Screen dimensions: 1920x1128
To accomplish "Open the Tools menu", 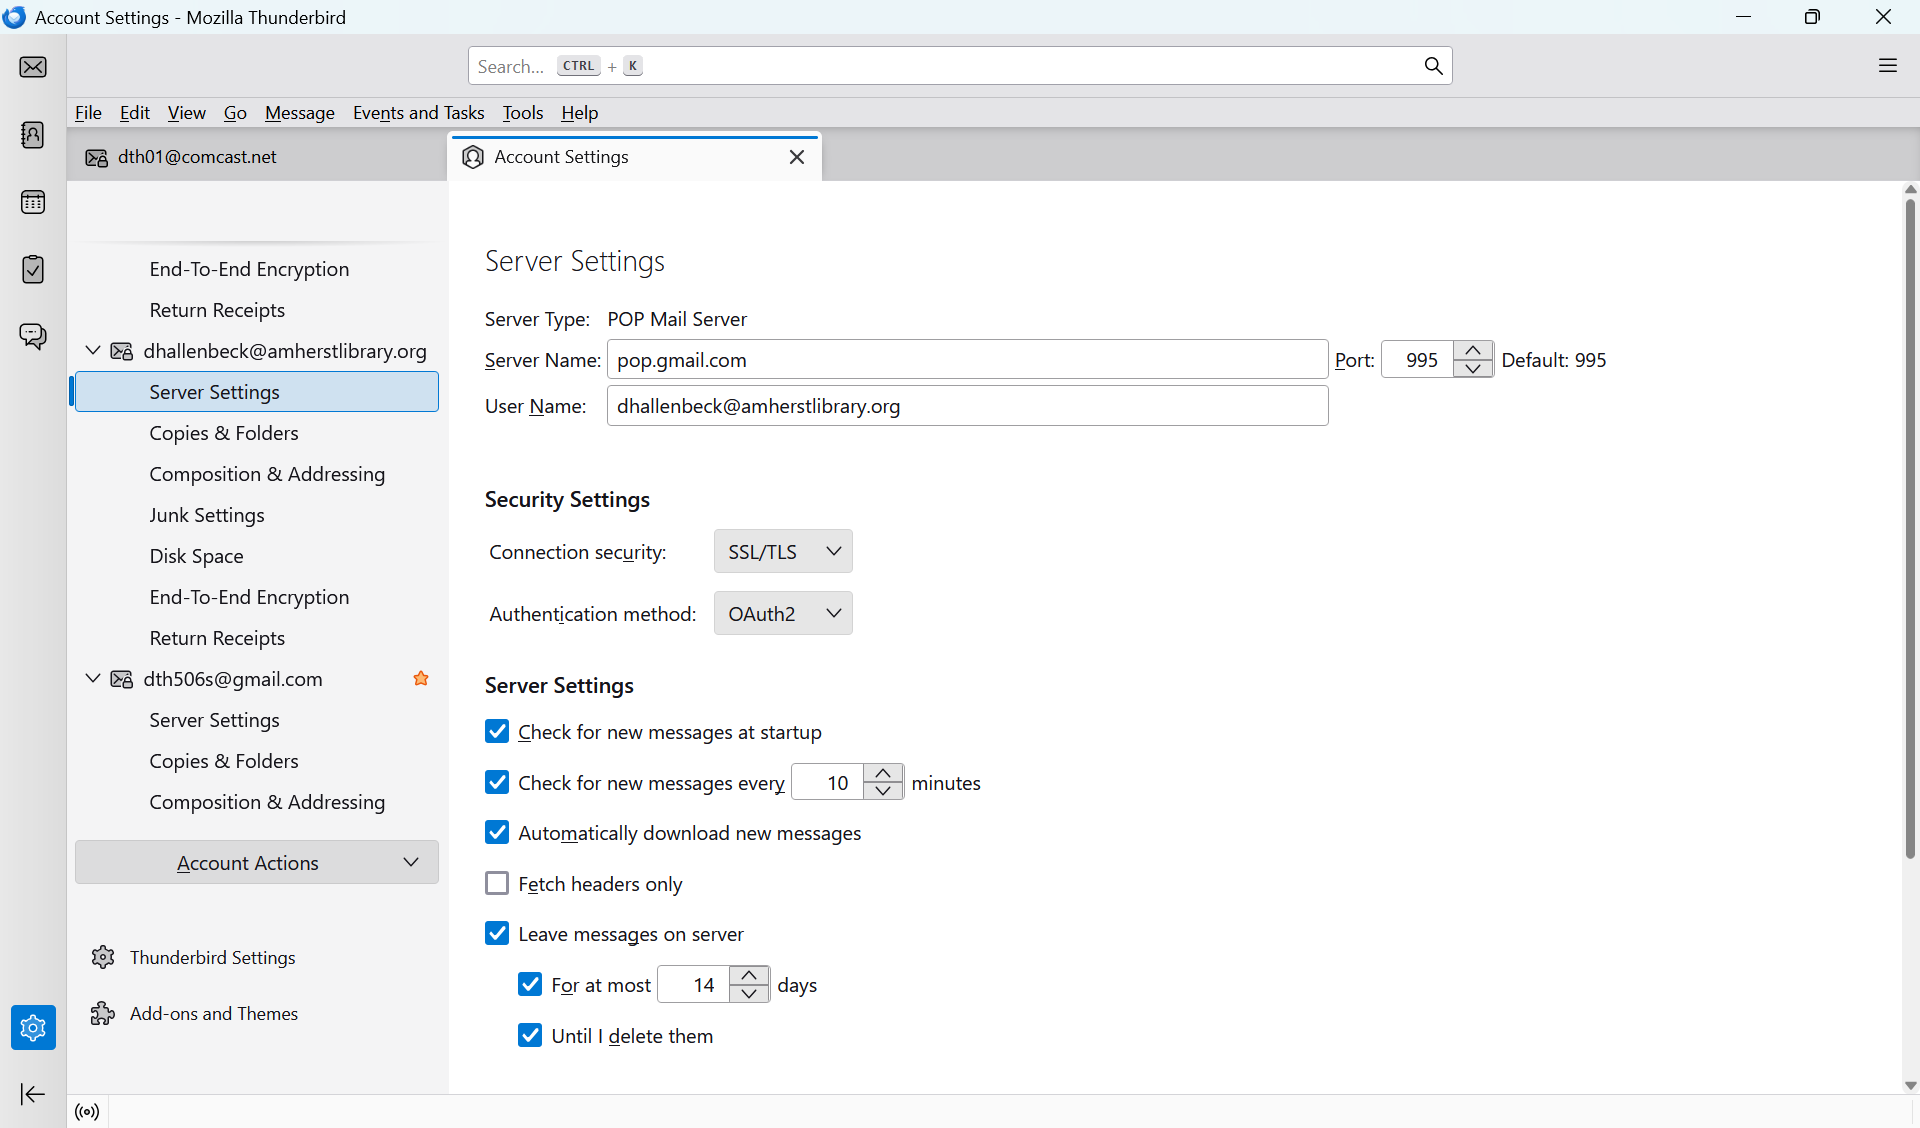I will point(522,113).
